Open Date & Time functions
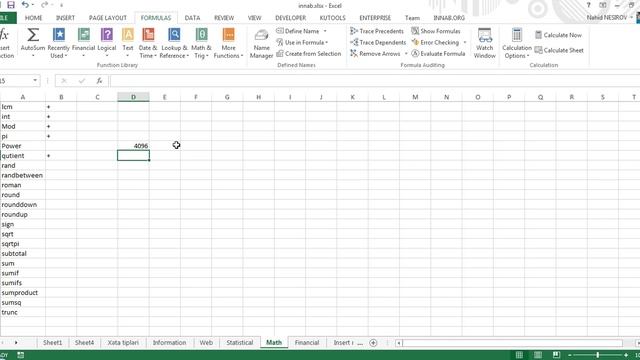 148,43
